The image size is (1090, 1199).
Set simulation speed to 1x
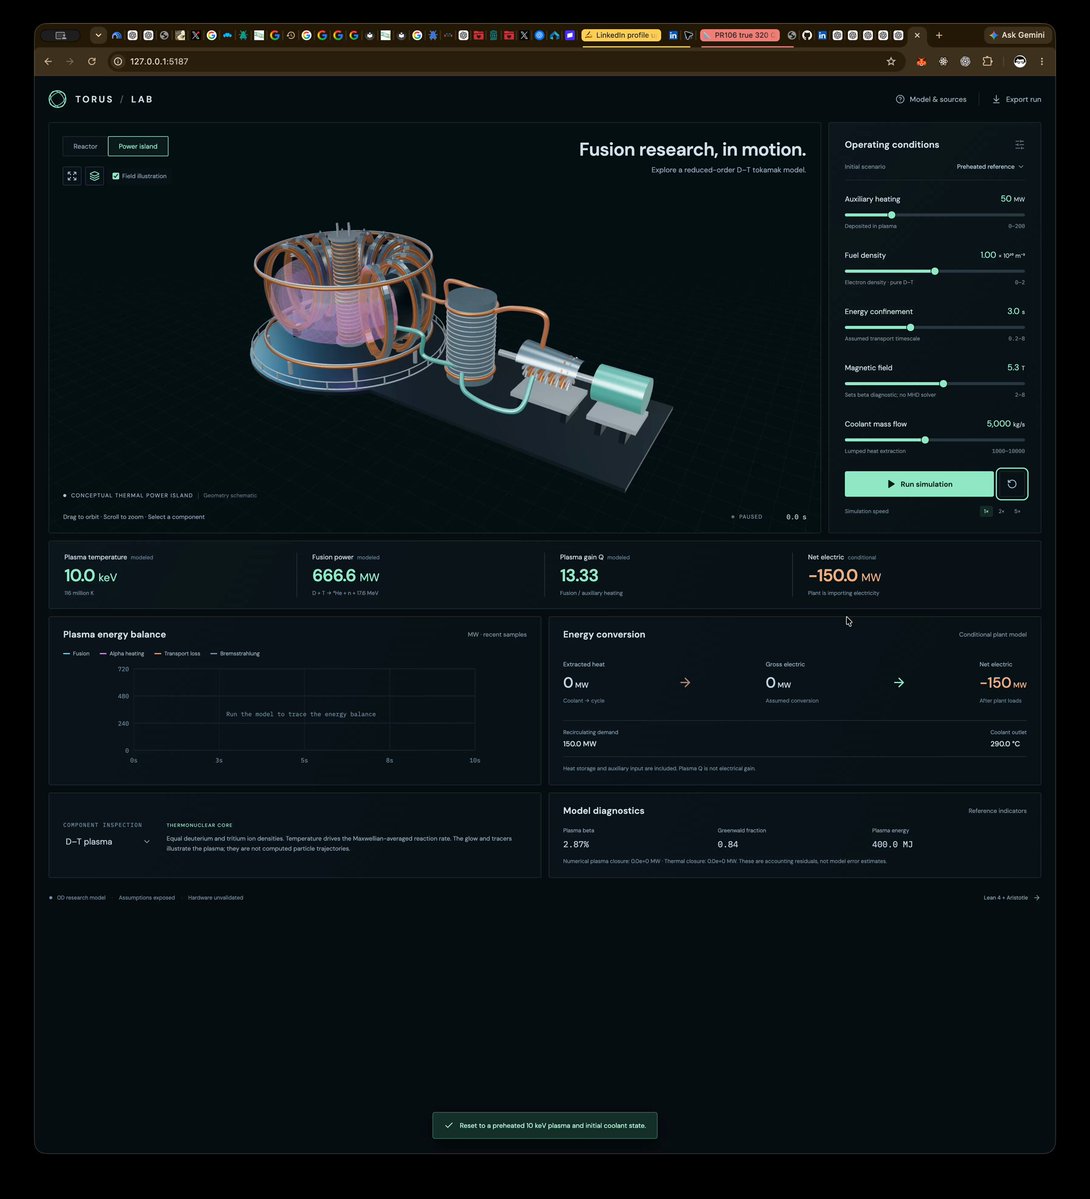(986, 512)
